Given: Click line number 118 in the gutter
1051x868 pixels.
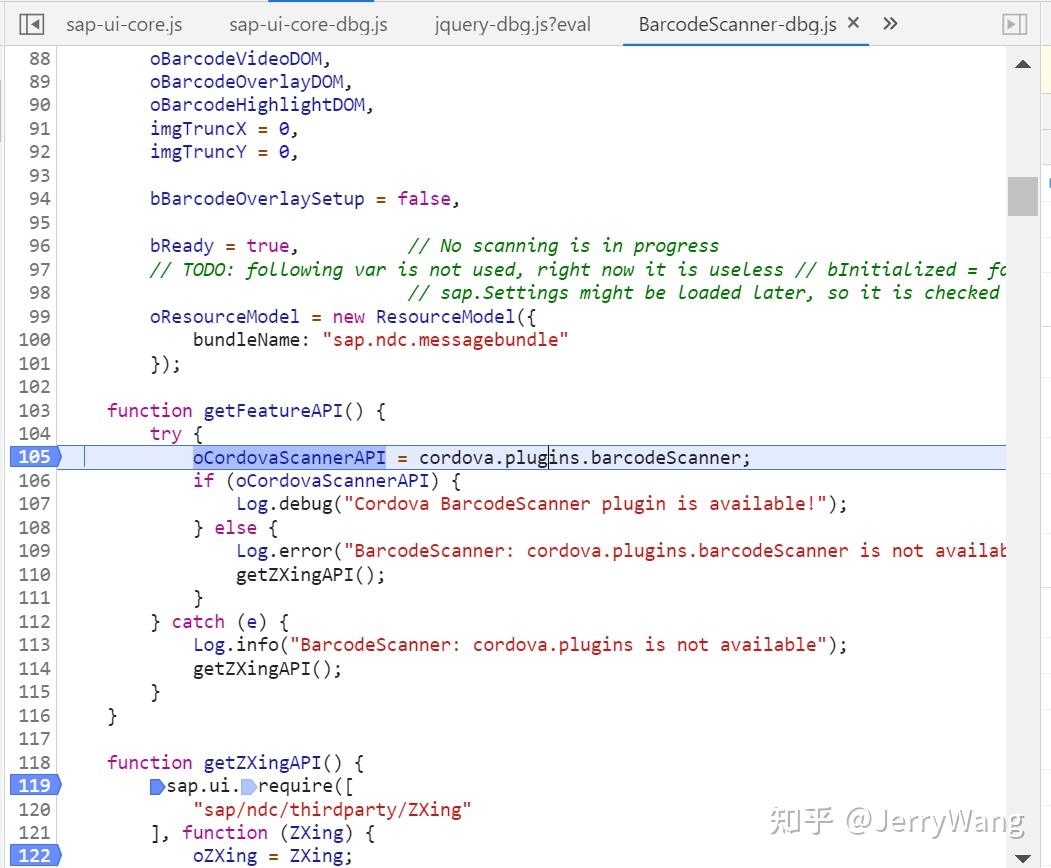Looking at the screenshot, I should click(x=34, y=762).
